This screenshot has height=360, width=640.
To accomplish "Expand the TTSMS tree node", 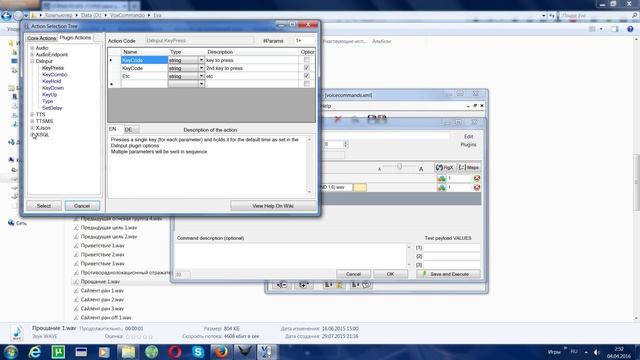I will tap(32, 121).
